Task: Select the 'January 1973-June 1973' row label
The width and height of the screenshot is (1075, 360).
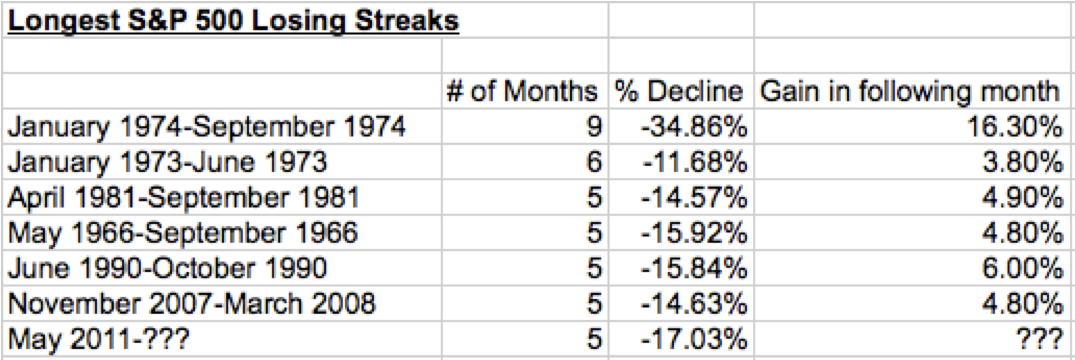Action: [221, 163]
